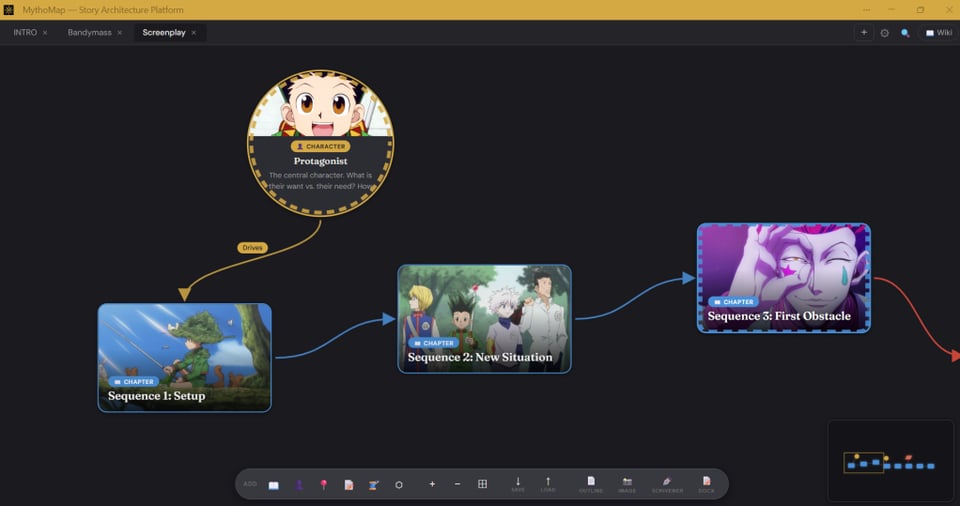Click the Protagonist description text
This screenshot has width=960, height=506.
tap(320, 181)
